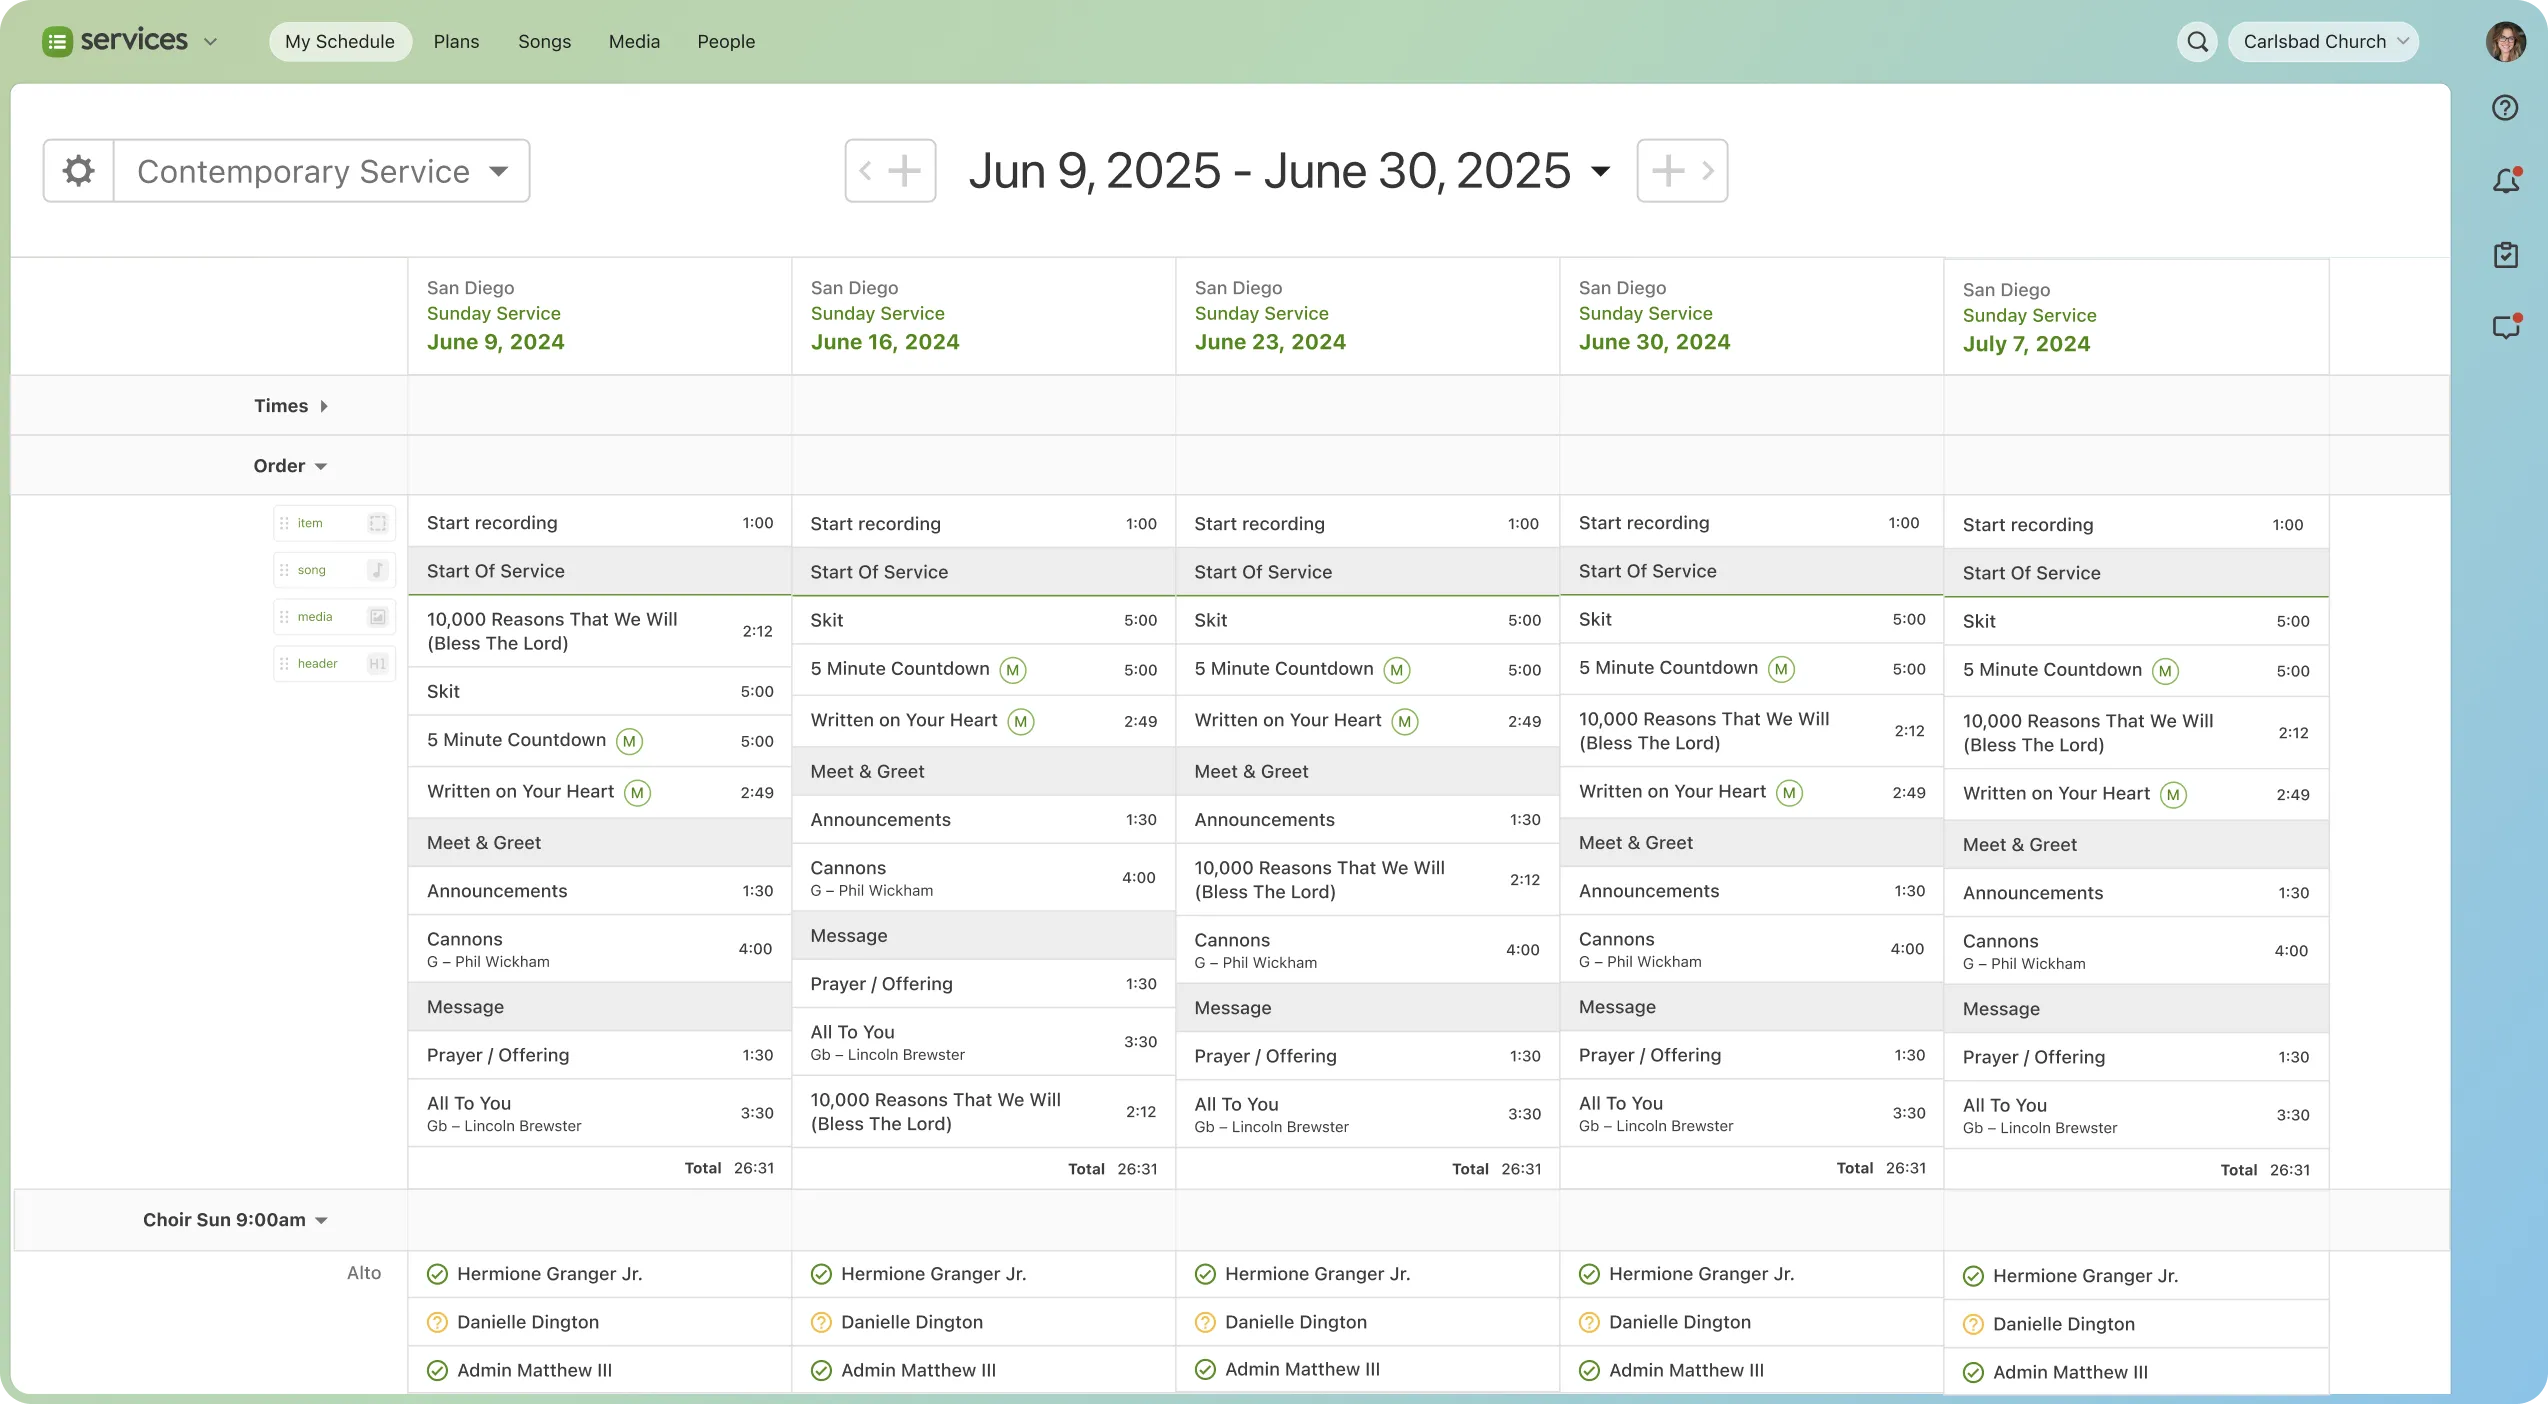The width and height of the screenshot is (2548, 1404).
Task: Open the notifications bell icon
Action: coord(2505,181)
